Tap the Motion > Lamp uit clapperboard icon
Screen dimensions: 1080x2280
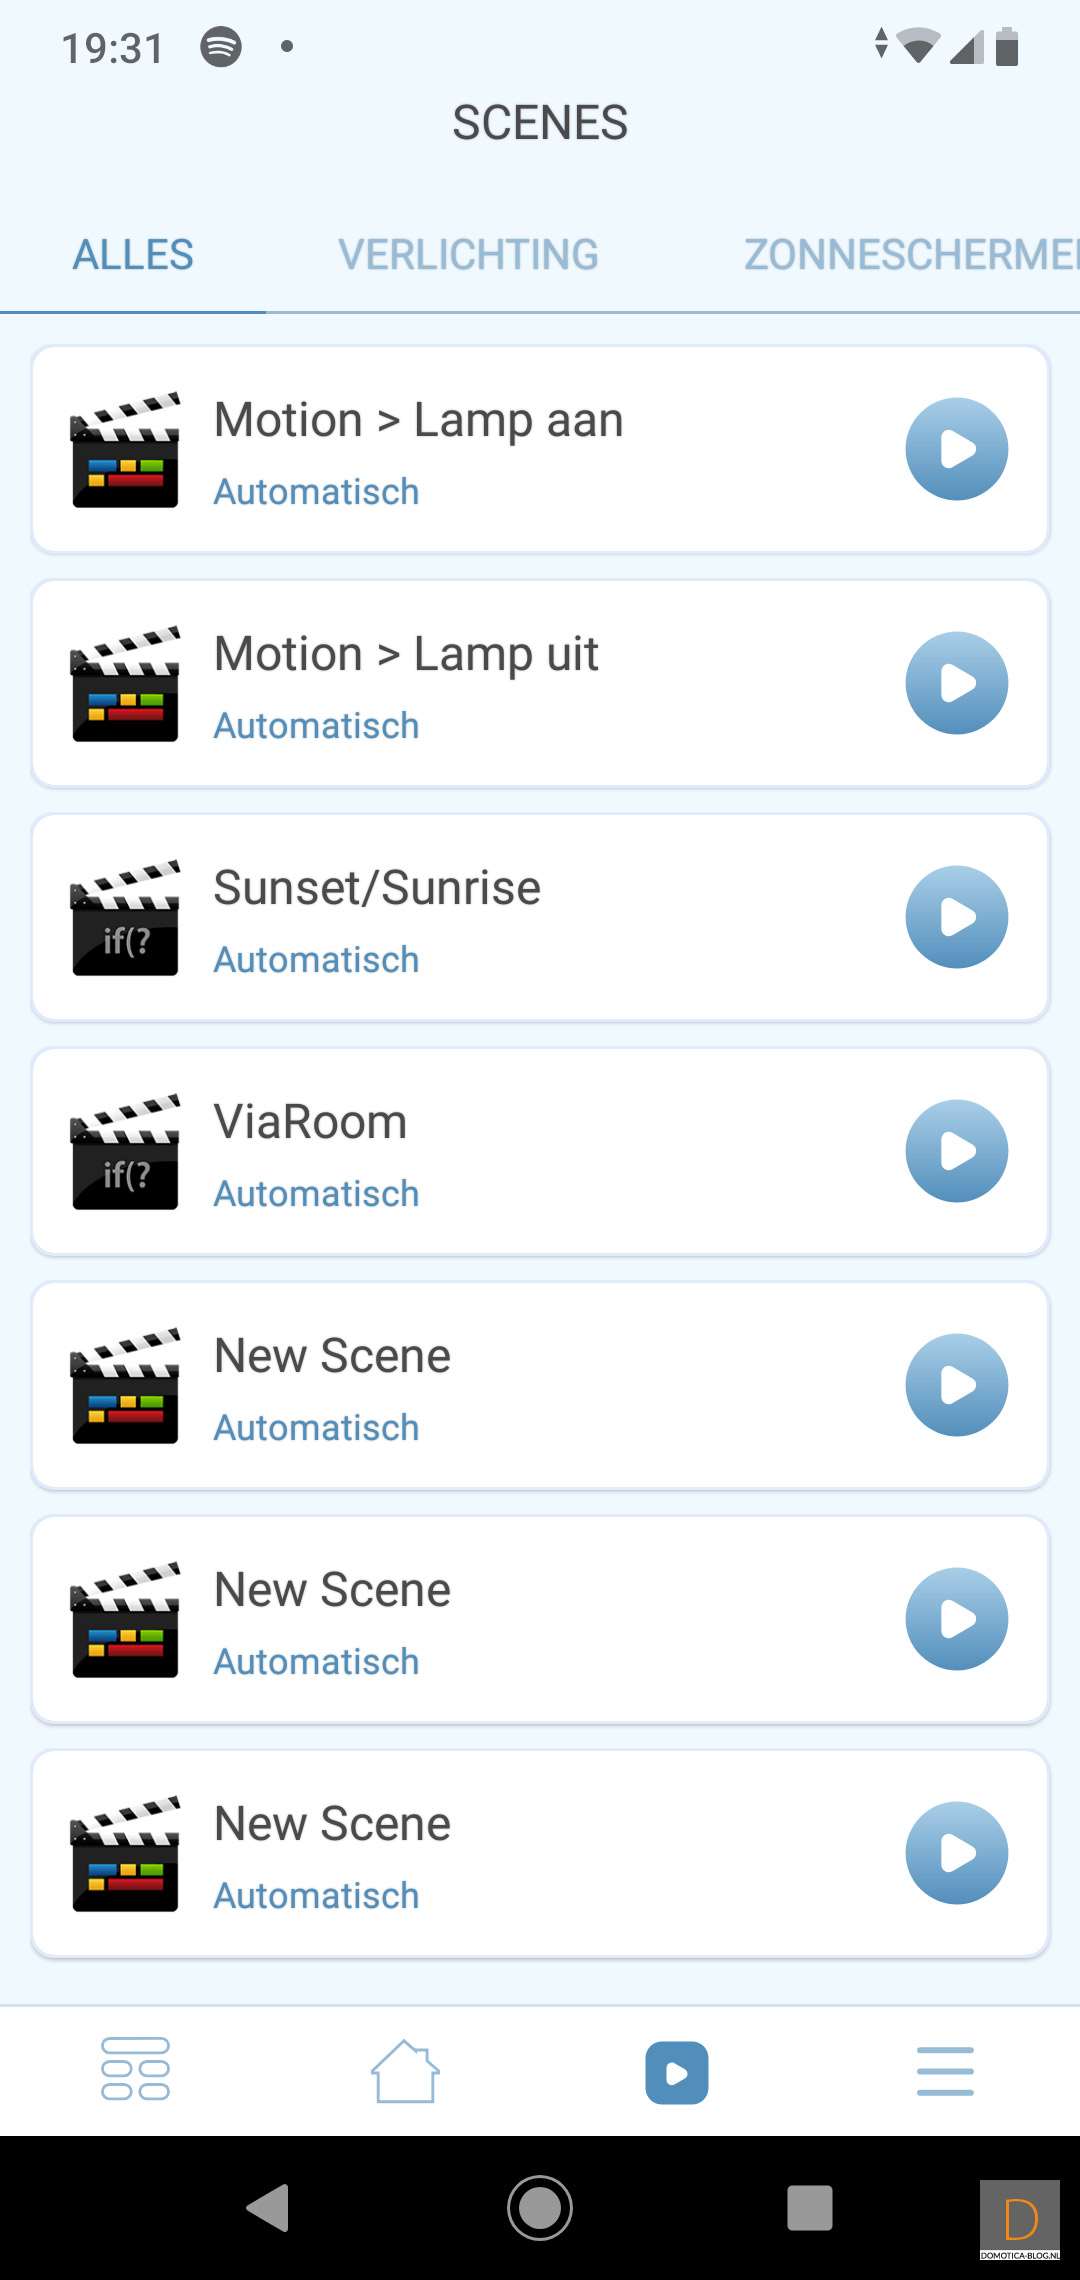point(125,684)
